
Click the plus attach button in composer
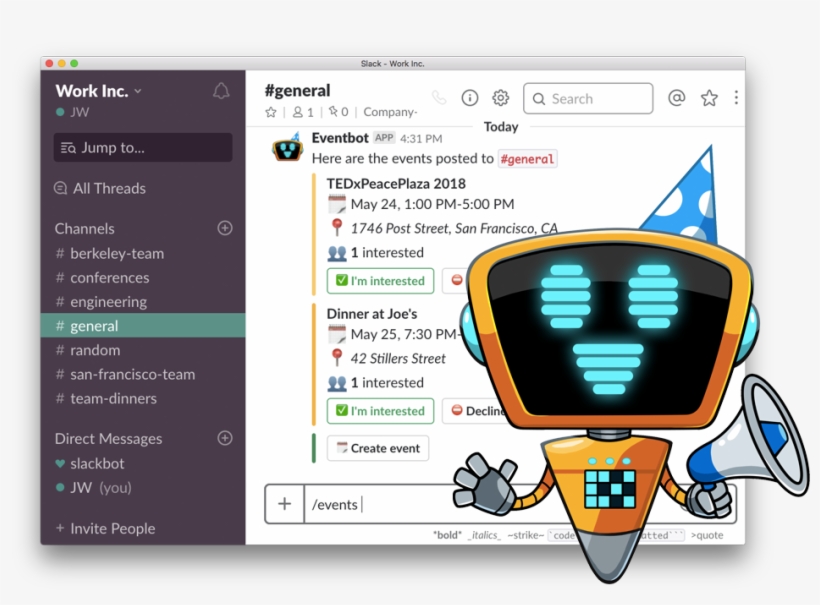coord(284,504)
